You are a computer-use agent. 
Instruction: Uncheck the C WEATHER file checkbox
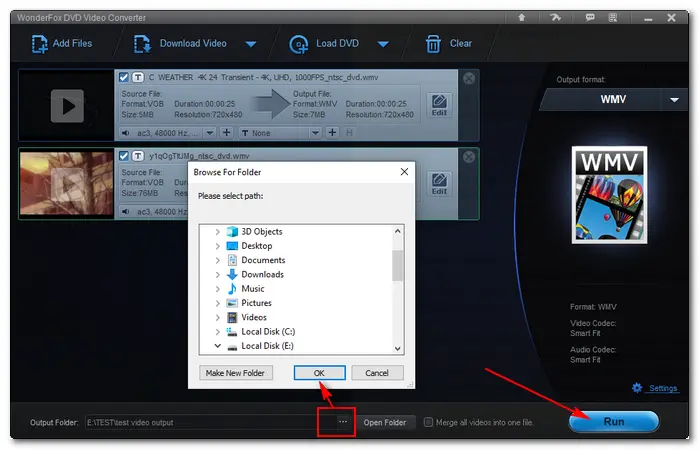tap(124, 77)
